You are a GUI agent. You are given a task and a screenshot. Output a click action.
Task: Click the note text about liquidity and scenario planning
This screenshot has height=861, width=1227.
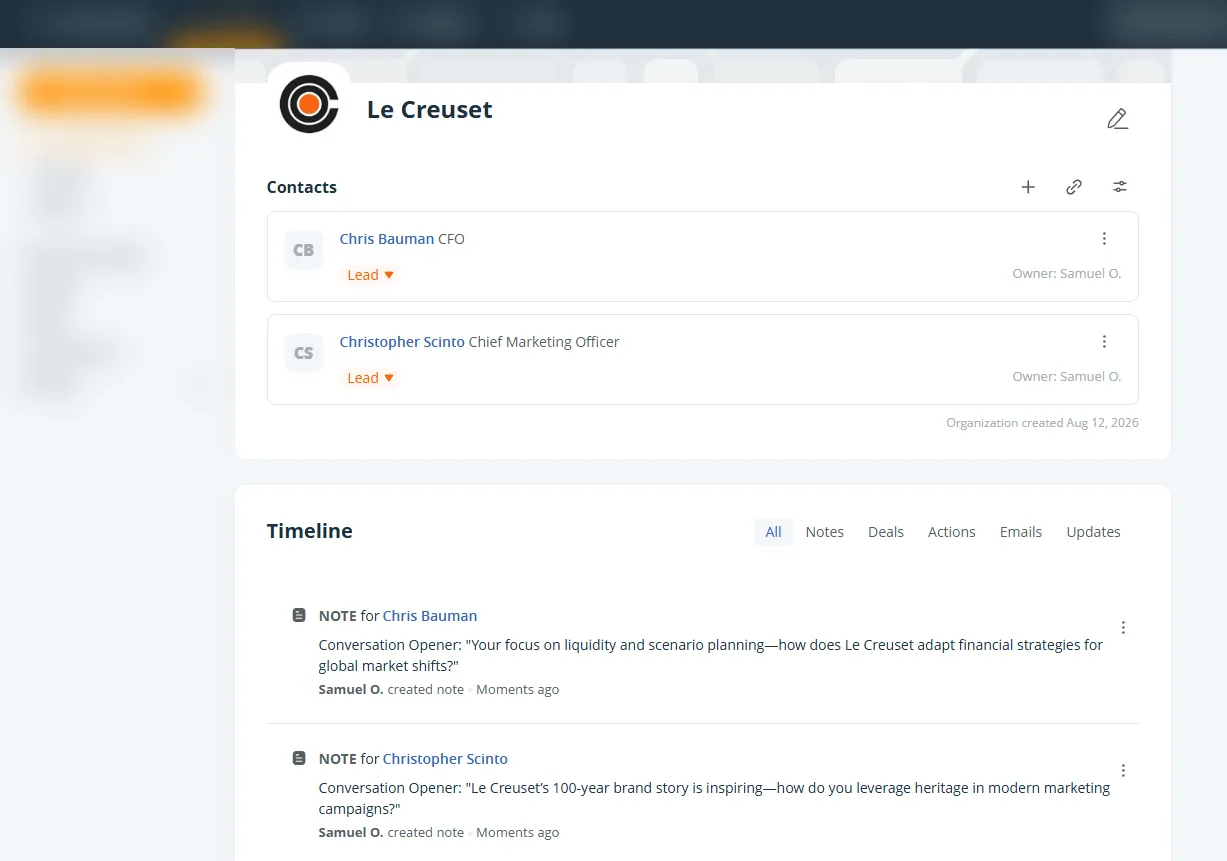[711, 655]
